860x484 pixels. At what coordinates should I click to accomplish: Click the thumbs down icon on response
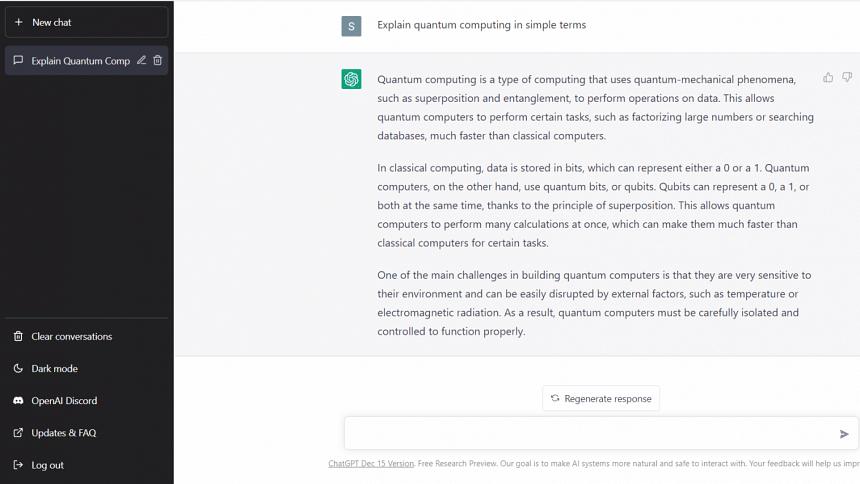pos(847,78)
